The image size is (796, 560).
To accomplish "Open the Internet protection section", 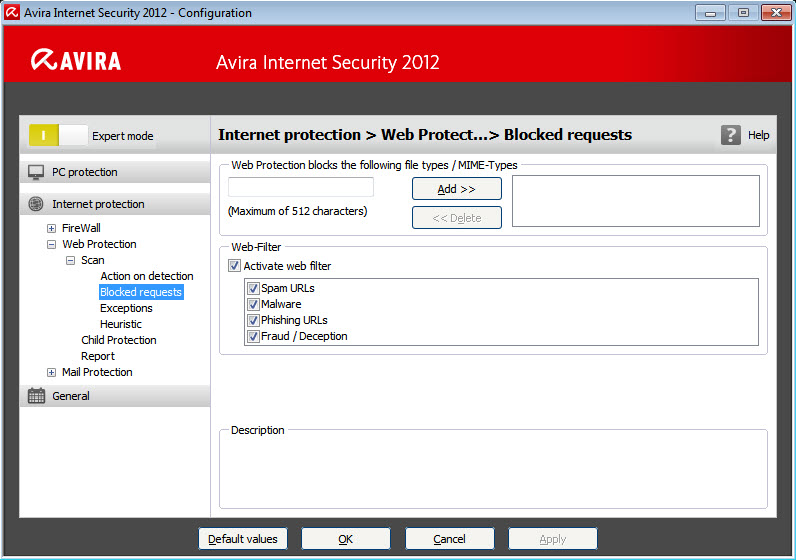I will click(115, 204).
